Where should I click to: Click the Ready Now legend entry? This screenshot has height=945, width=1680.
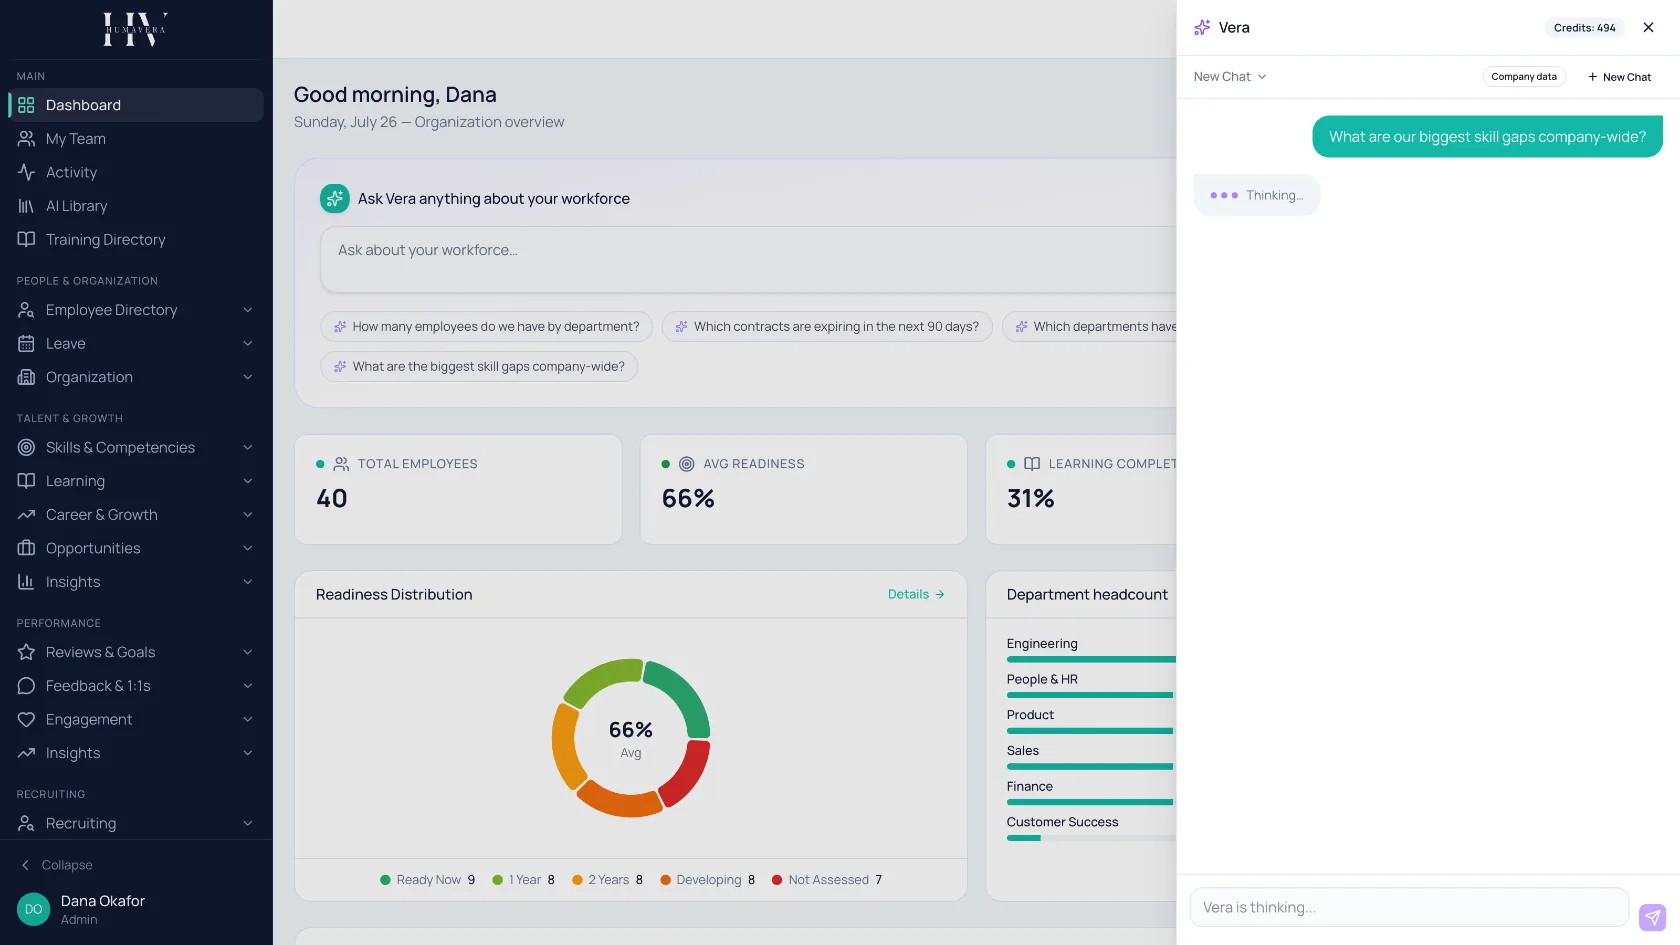[427, 880]
